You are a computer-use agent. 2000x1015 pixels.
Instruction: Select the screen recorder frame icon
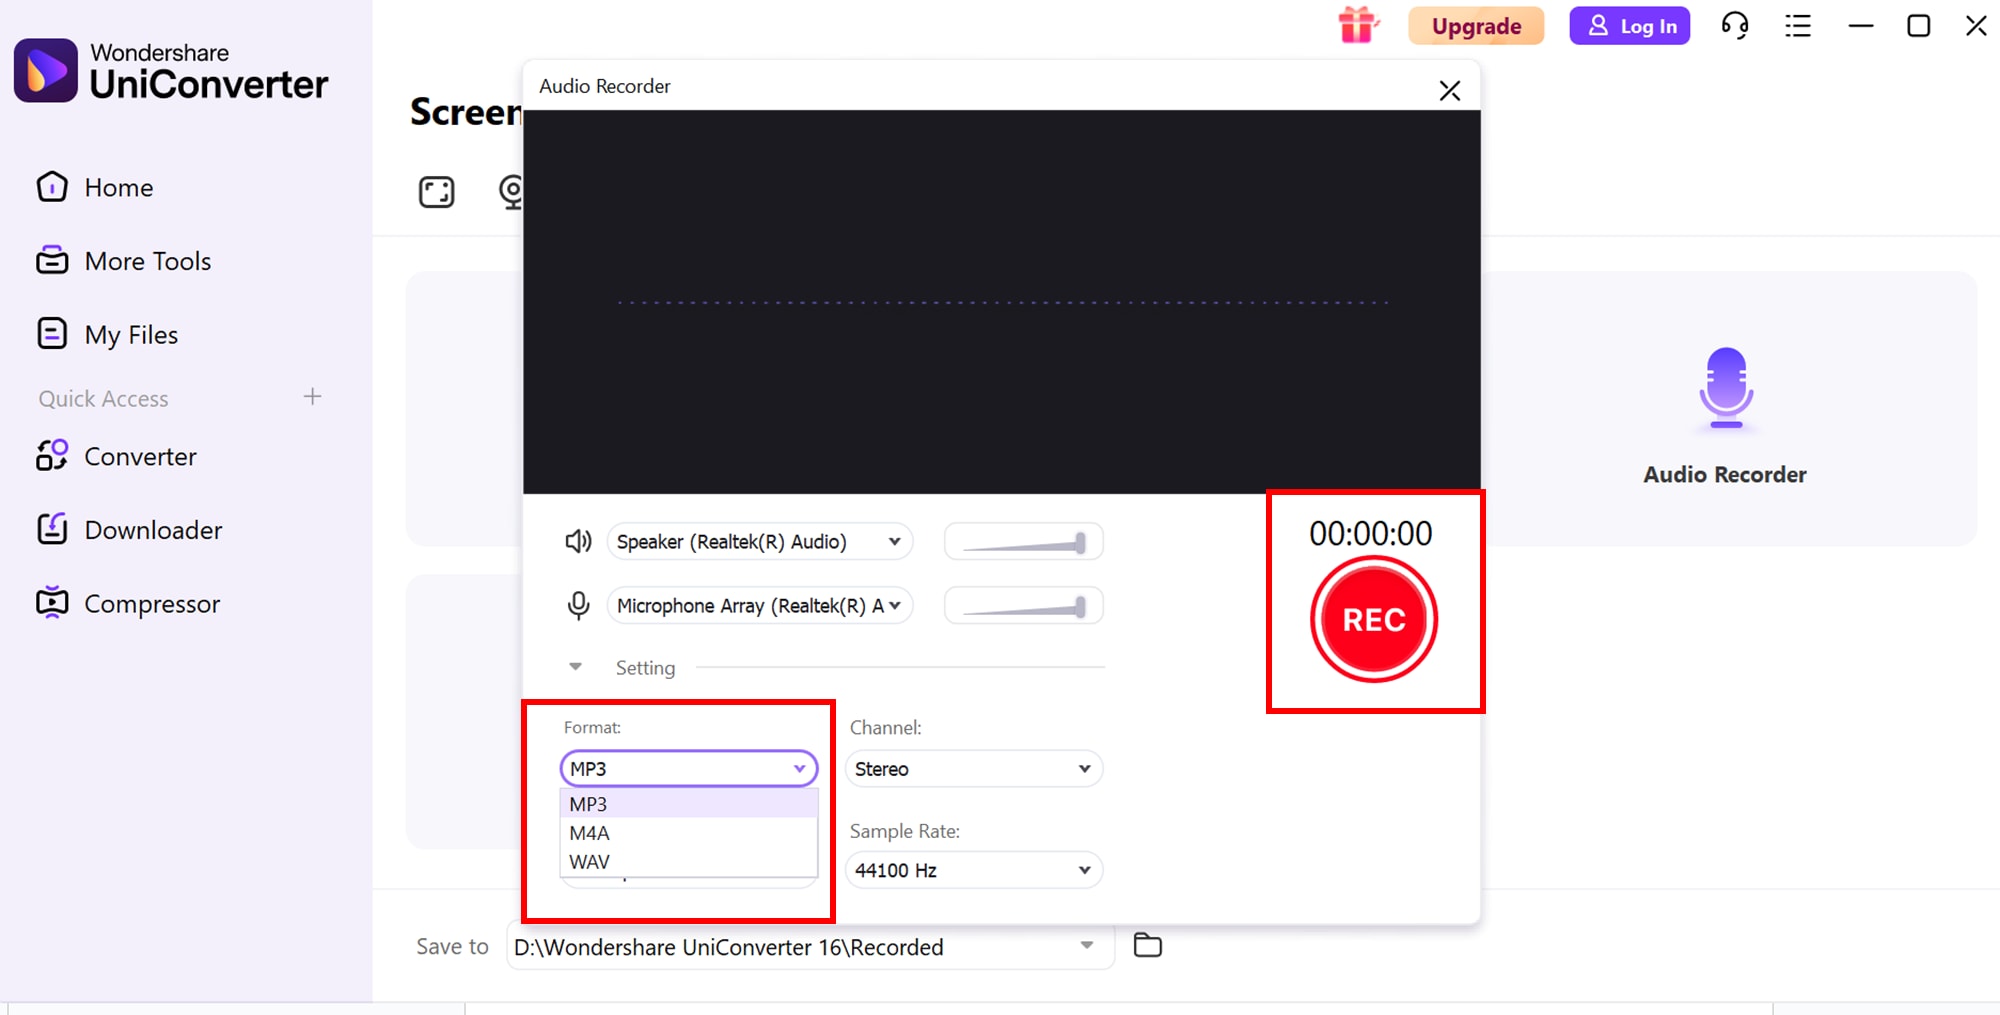436,192
